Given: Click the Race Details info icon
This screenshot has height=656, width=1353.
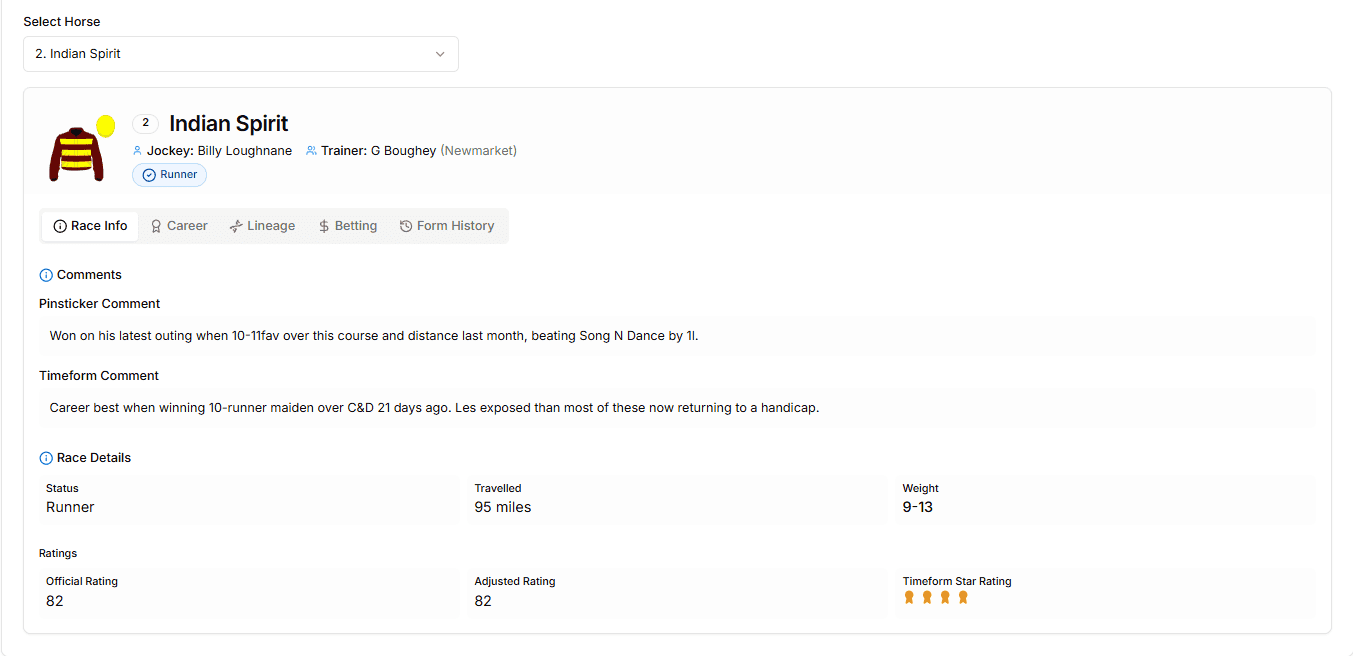Looking at the screenshot, I should click(46, 458).
